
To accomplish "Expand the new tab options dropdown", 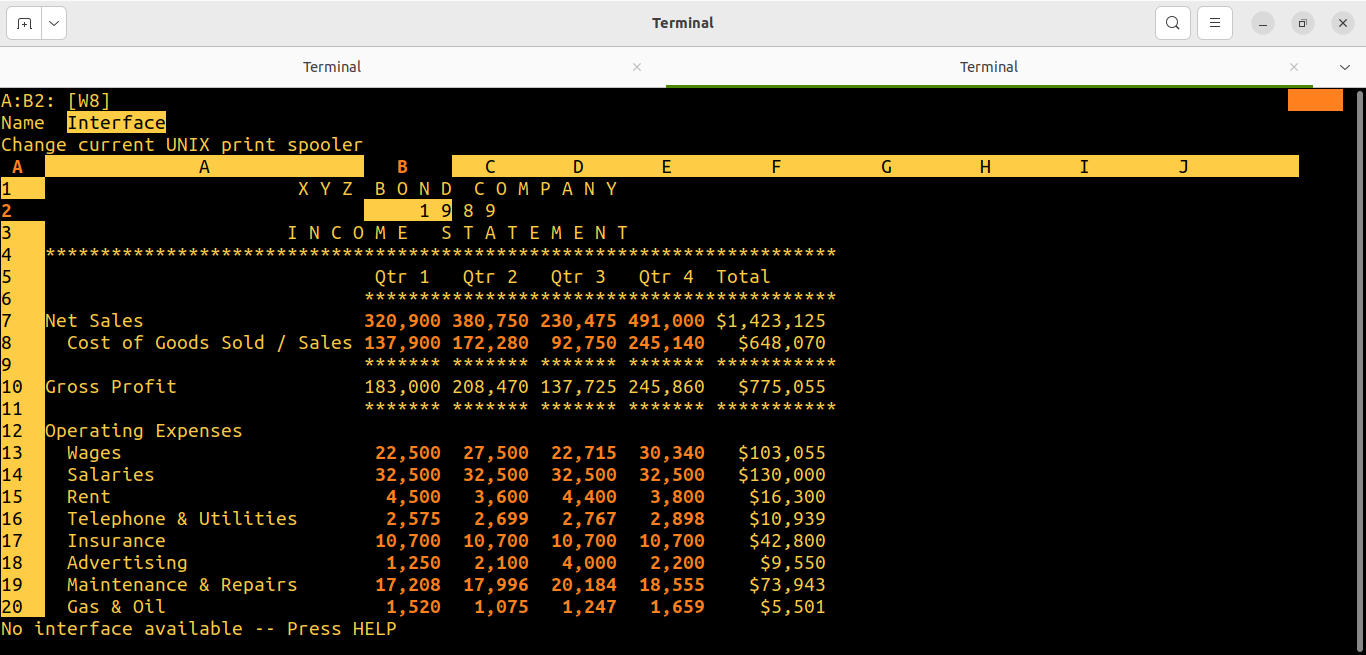I will point(54,23).
